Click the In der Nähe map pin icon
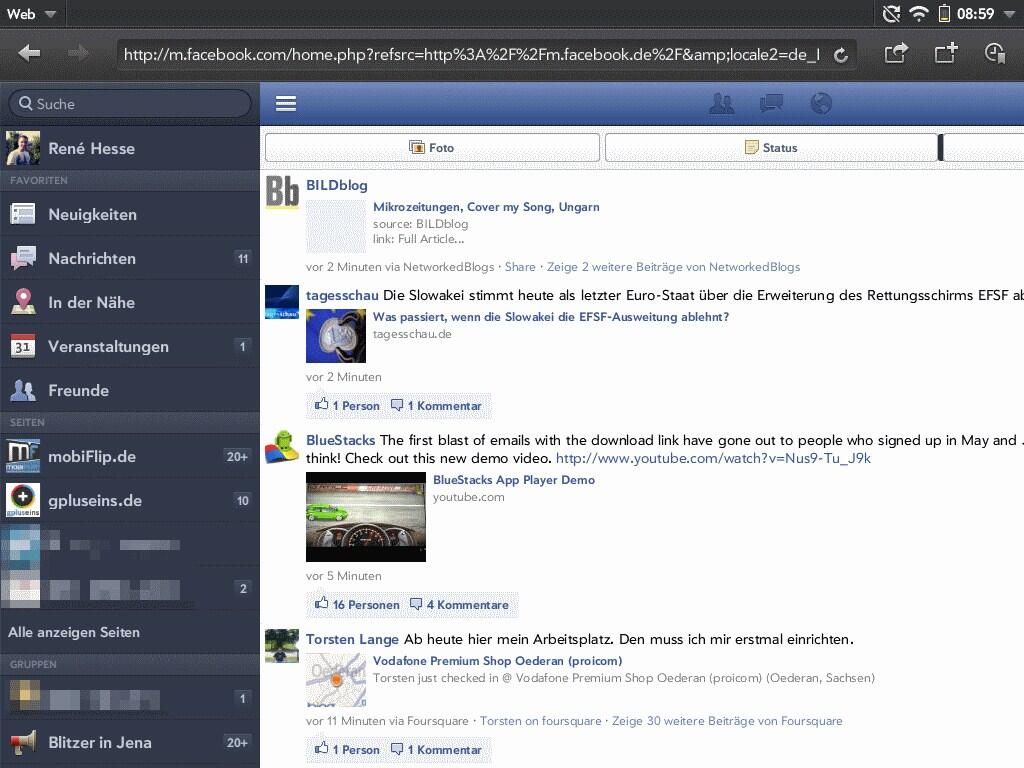Screen dimensions: 1024x768 pyautogui.click(x=24, y=301)
